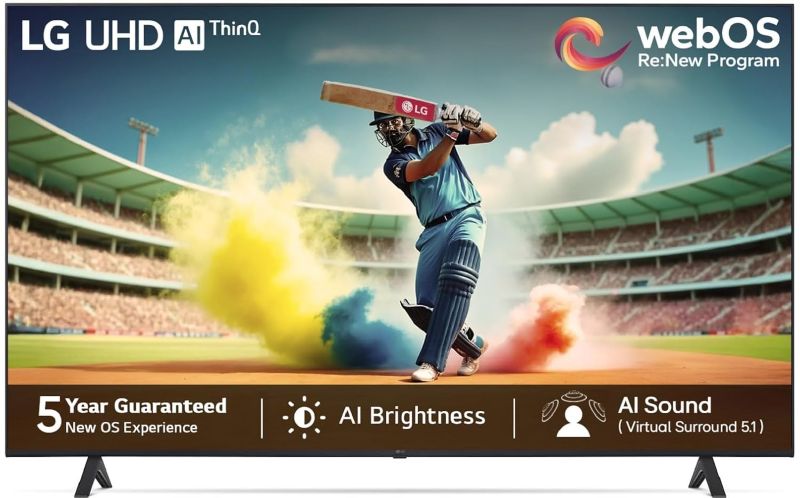
Task: Click the AI badge next to UHD
Action: [189, 36]
